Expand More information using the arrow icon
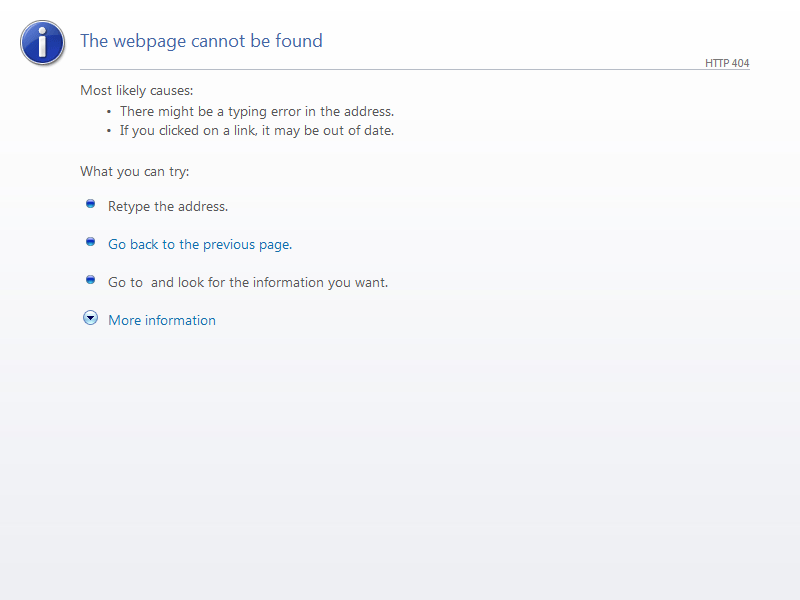This screenshot has height=600, width=800. coord(90,318)
